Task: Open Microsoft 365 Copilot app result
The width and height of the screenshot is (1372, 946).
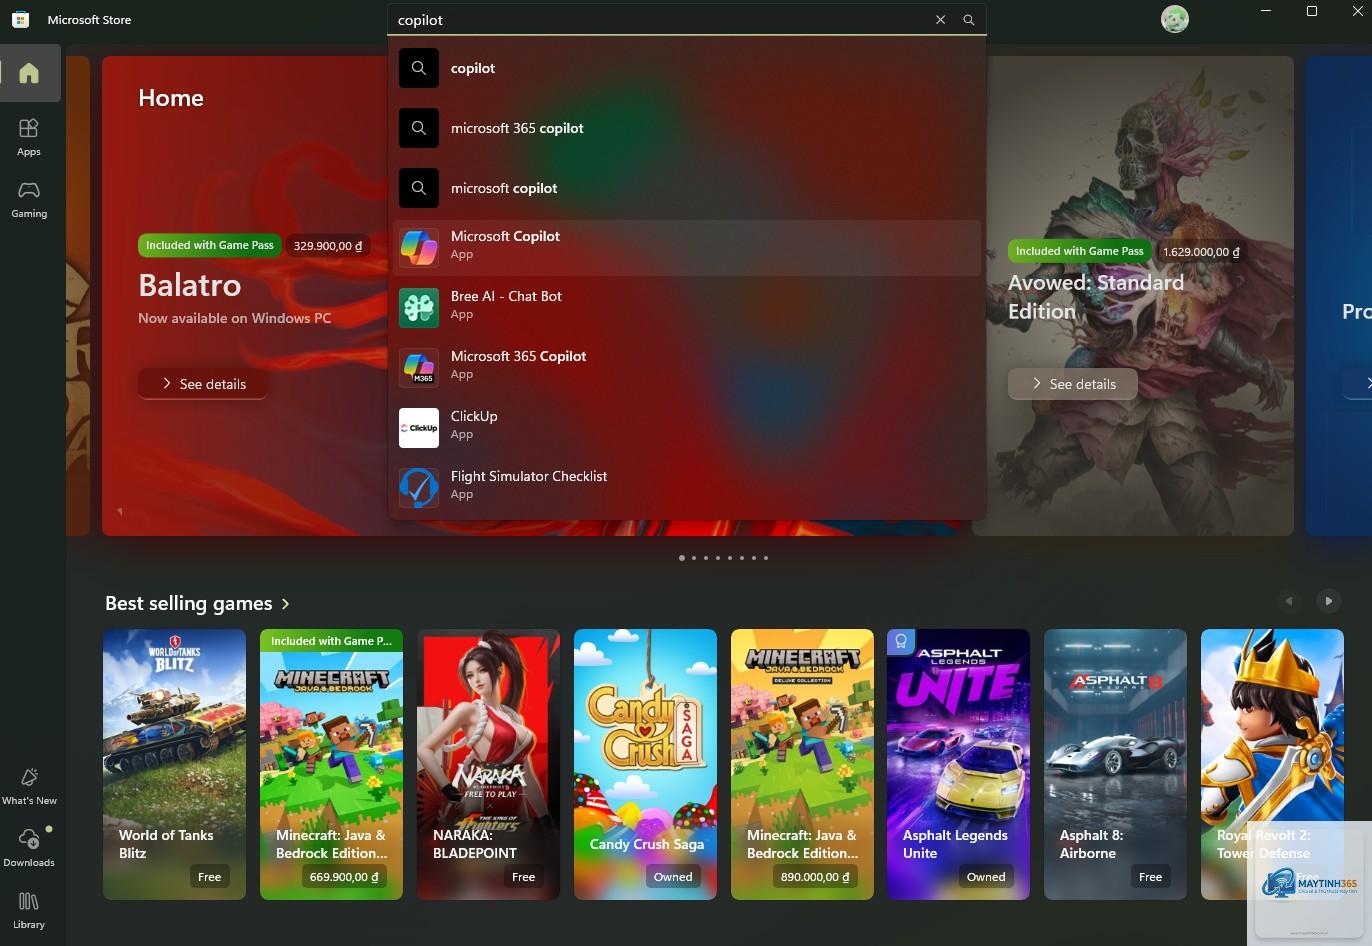Action: [686, 368]
